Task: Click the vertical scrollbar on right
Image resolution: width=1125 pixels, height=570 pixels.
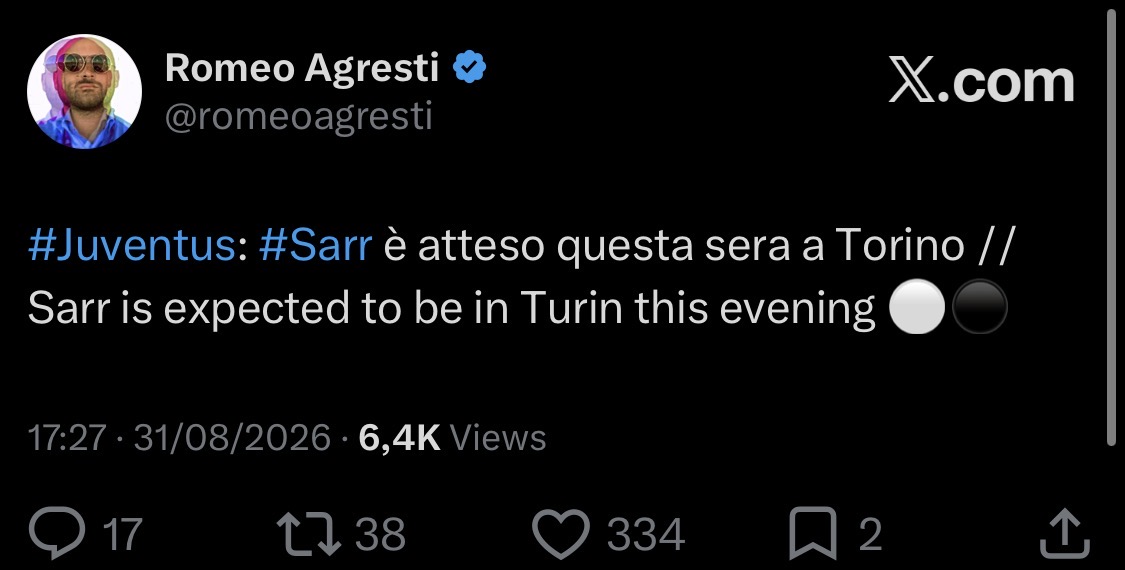Action: [x=1111, y=230]
